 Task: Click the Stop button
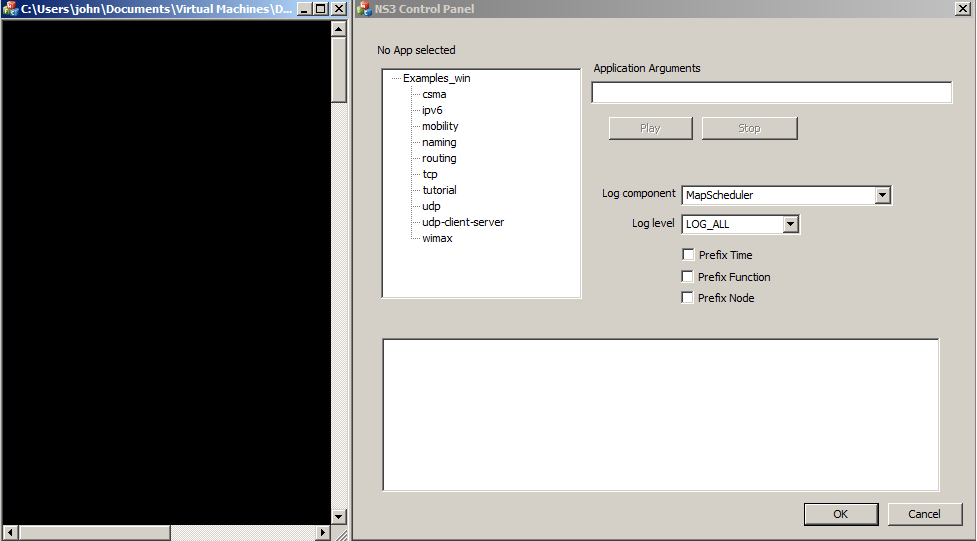click(750, 128)
